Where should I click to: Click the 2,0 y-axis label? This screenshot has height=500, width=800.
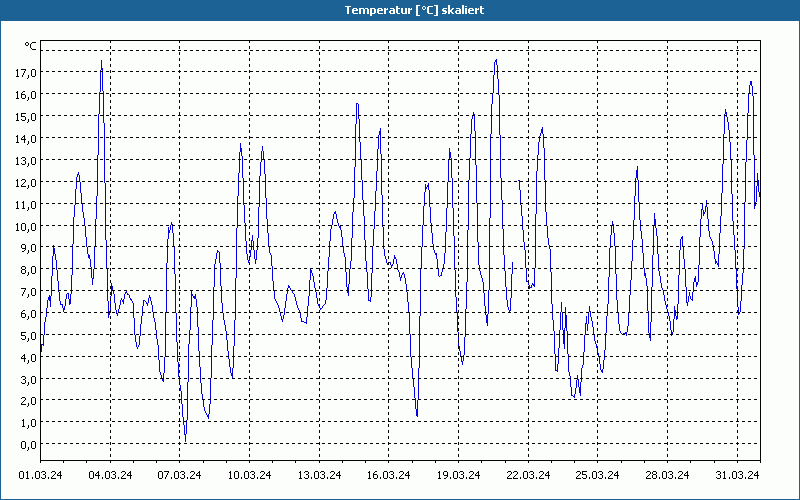(29, 401)
